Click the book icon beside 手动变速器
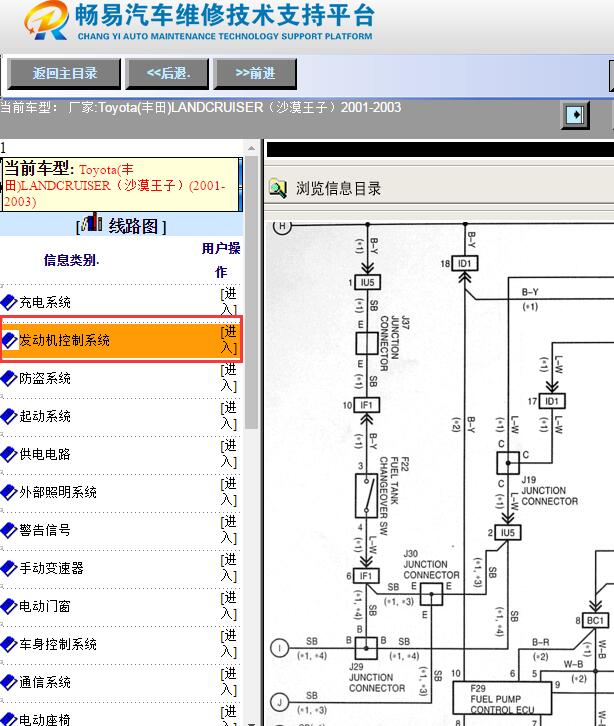This screenshot has height=726, width=614. coord(9,568)
